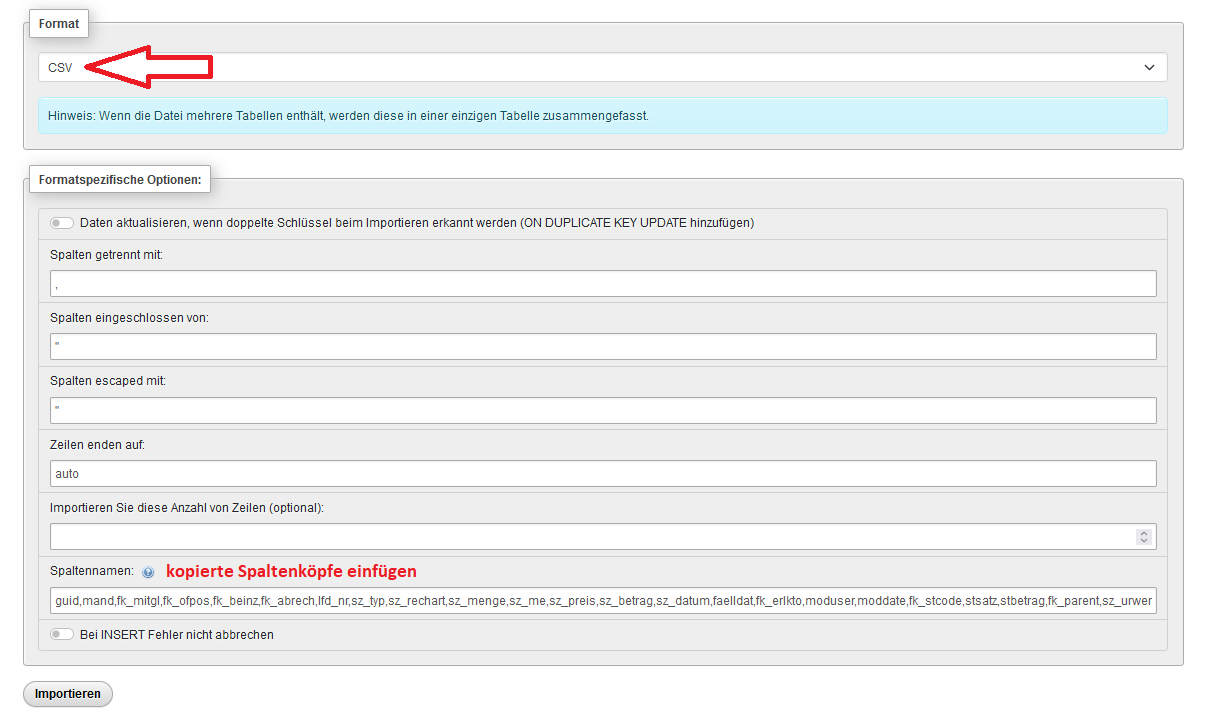
Task: Click the Importieren button
Action: coord(68,694)
